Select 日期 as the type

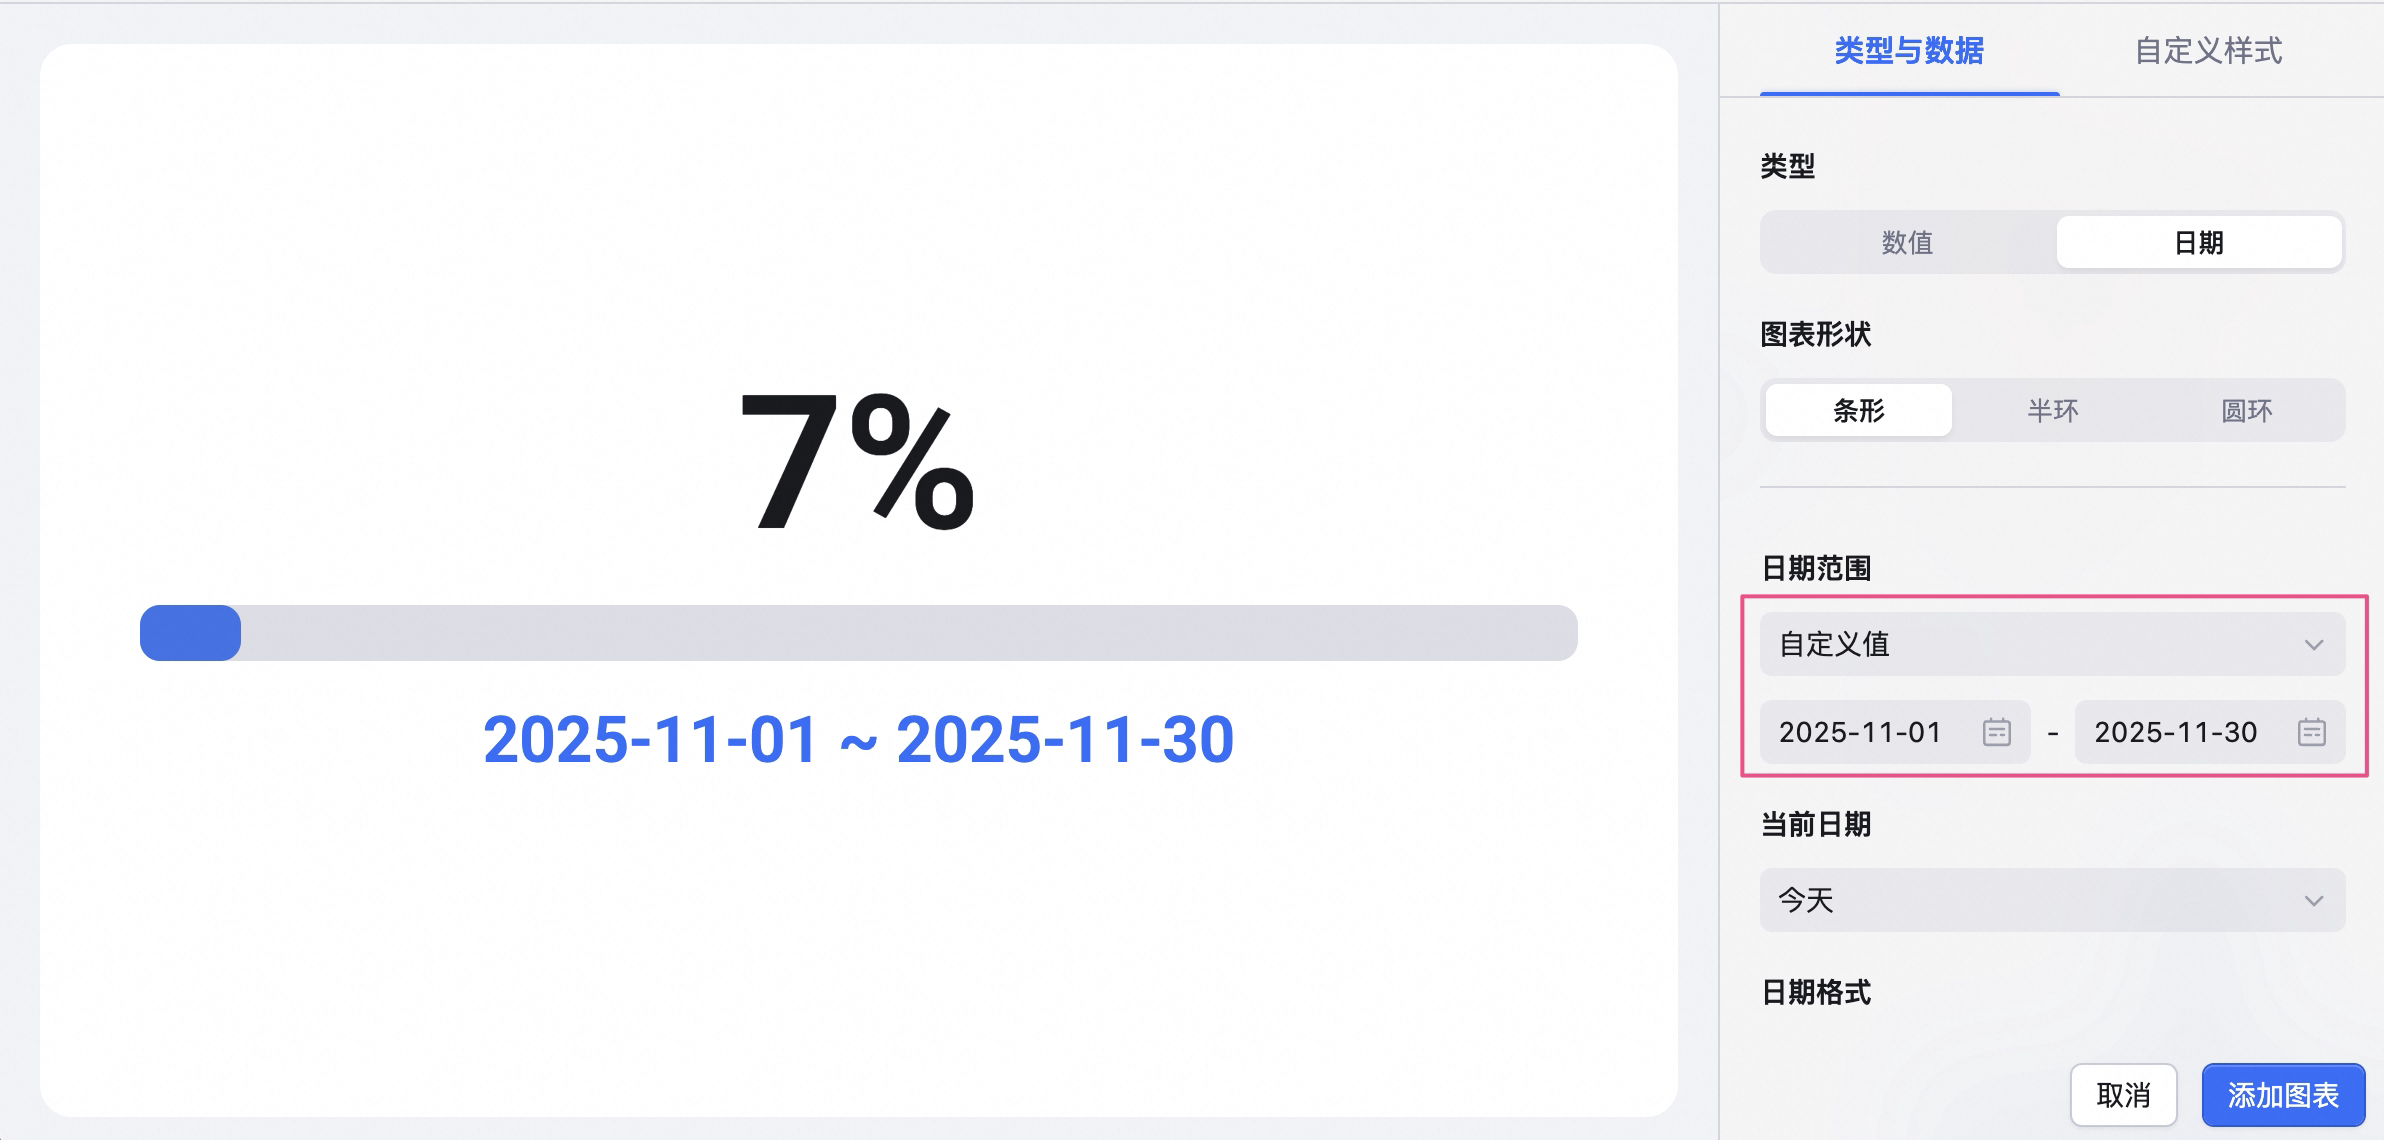click(2199, 242)
